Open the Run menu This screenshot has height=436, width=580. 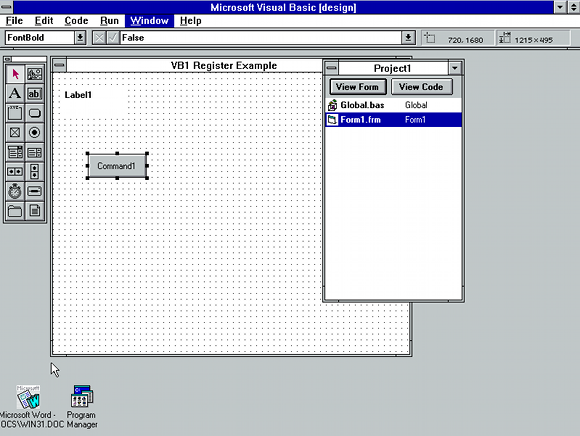point(109,21)
